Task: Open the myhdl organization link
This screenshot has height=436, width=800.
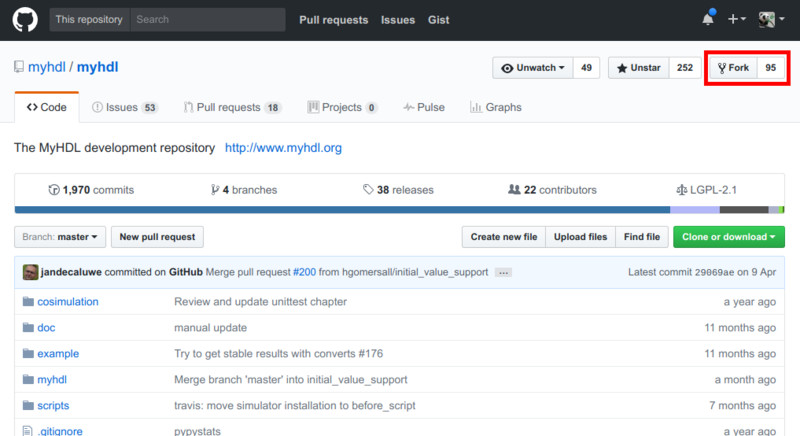Action: click(47, 67)
